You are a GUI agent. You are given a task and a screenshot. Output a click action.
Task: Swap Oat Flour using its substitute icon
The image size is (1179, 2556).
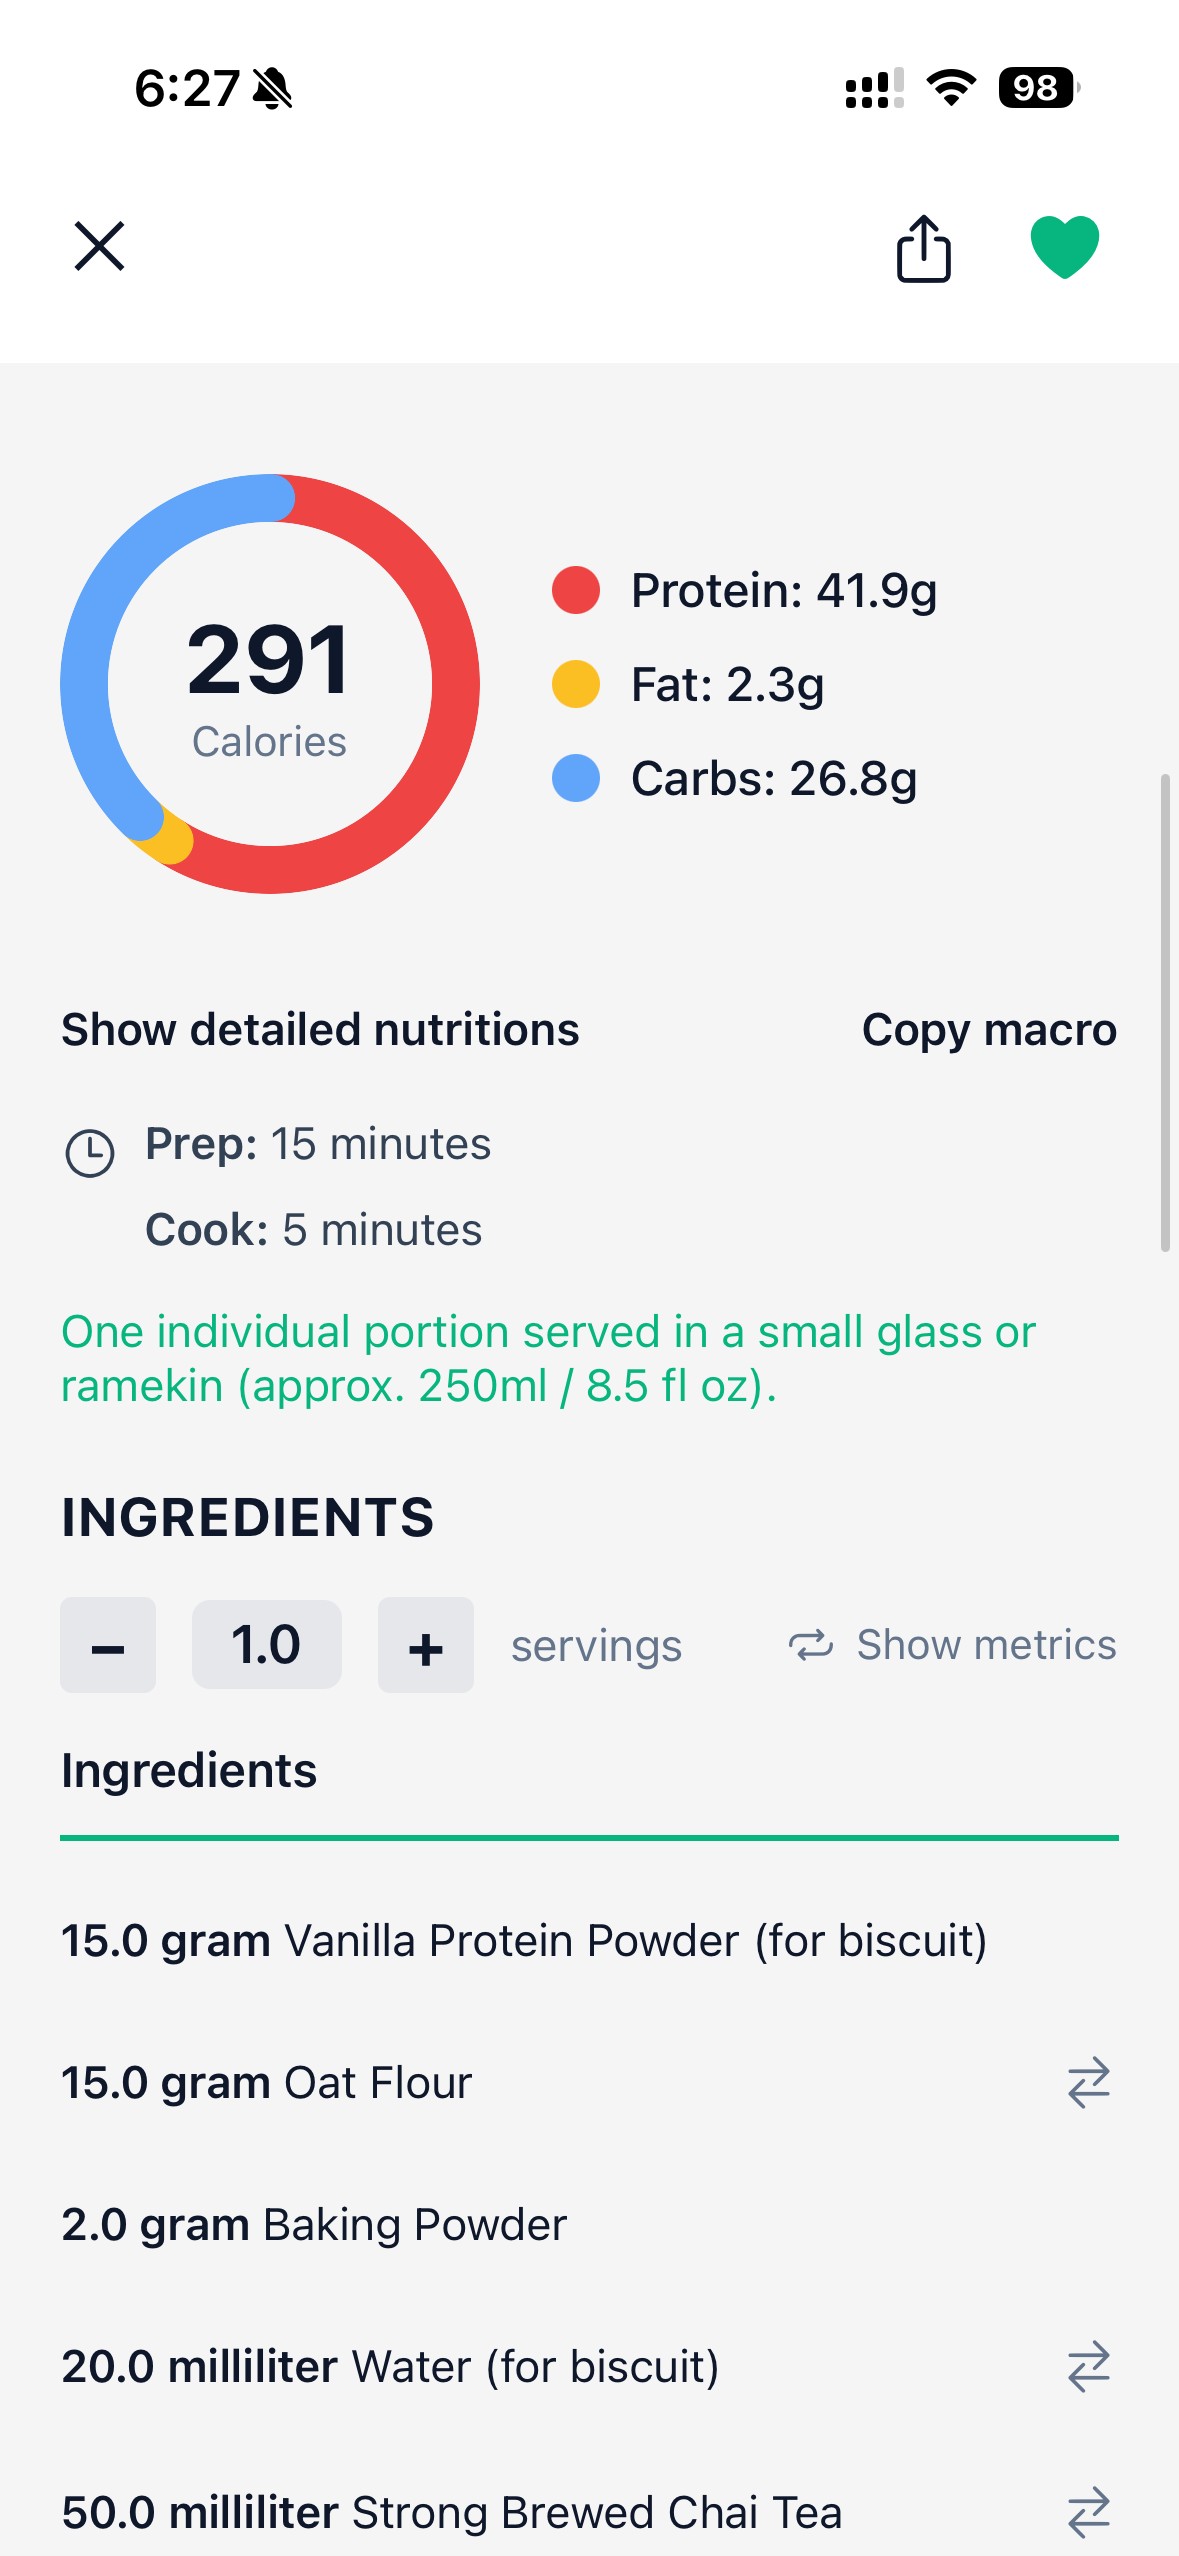(x=1088, y=2083)
